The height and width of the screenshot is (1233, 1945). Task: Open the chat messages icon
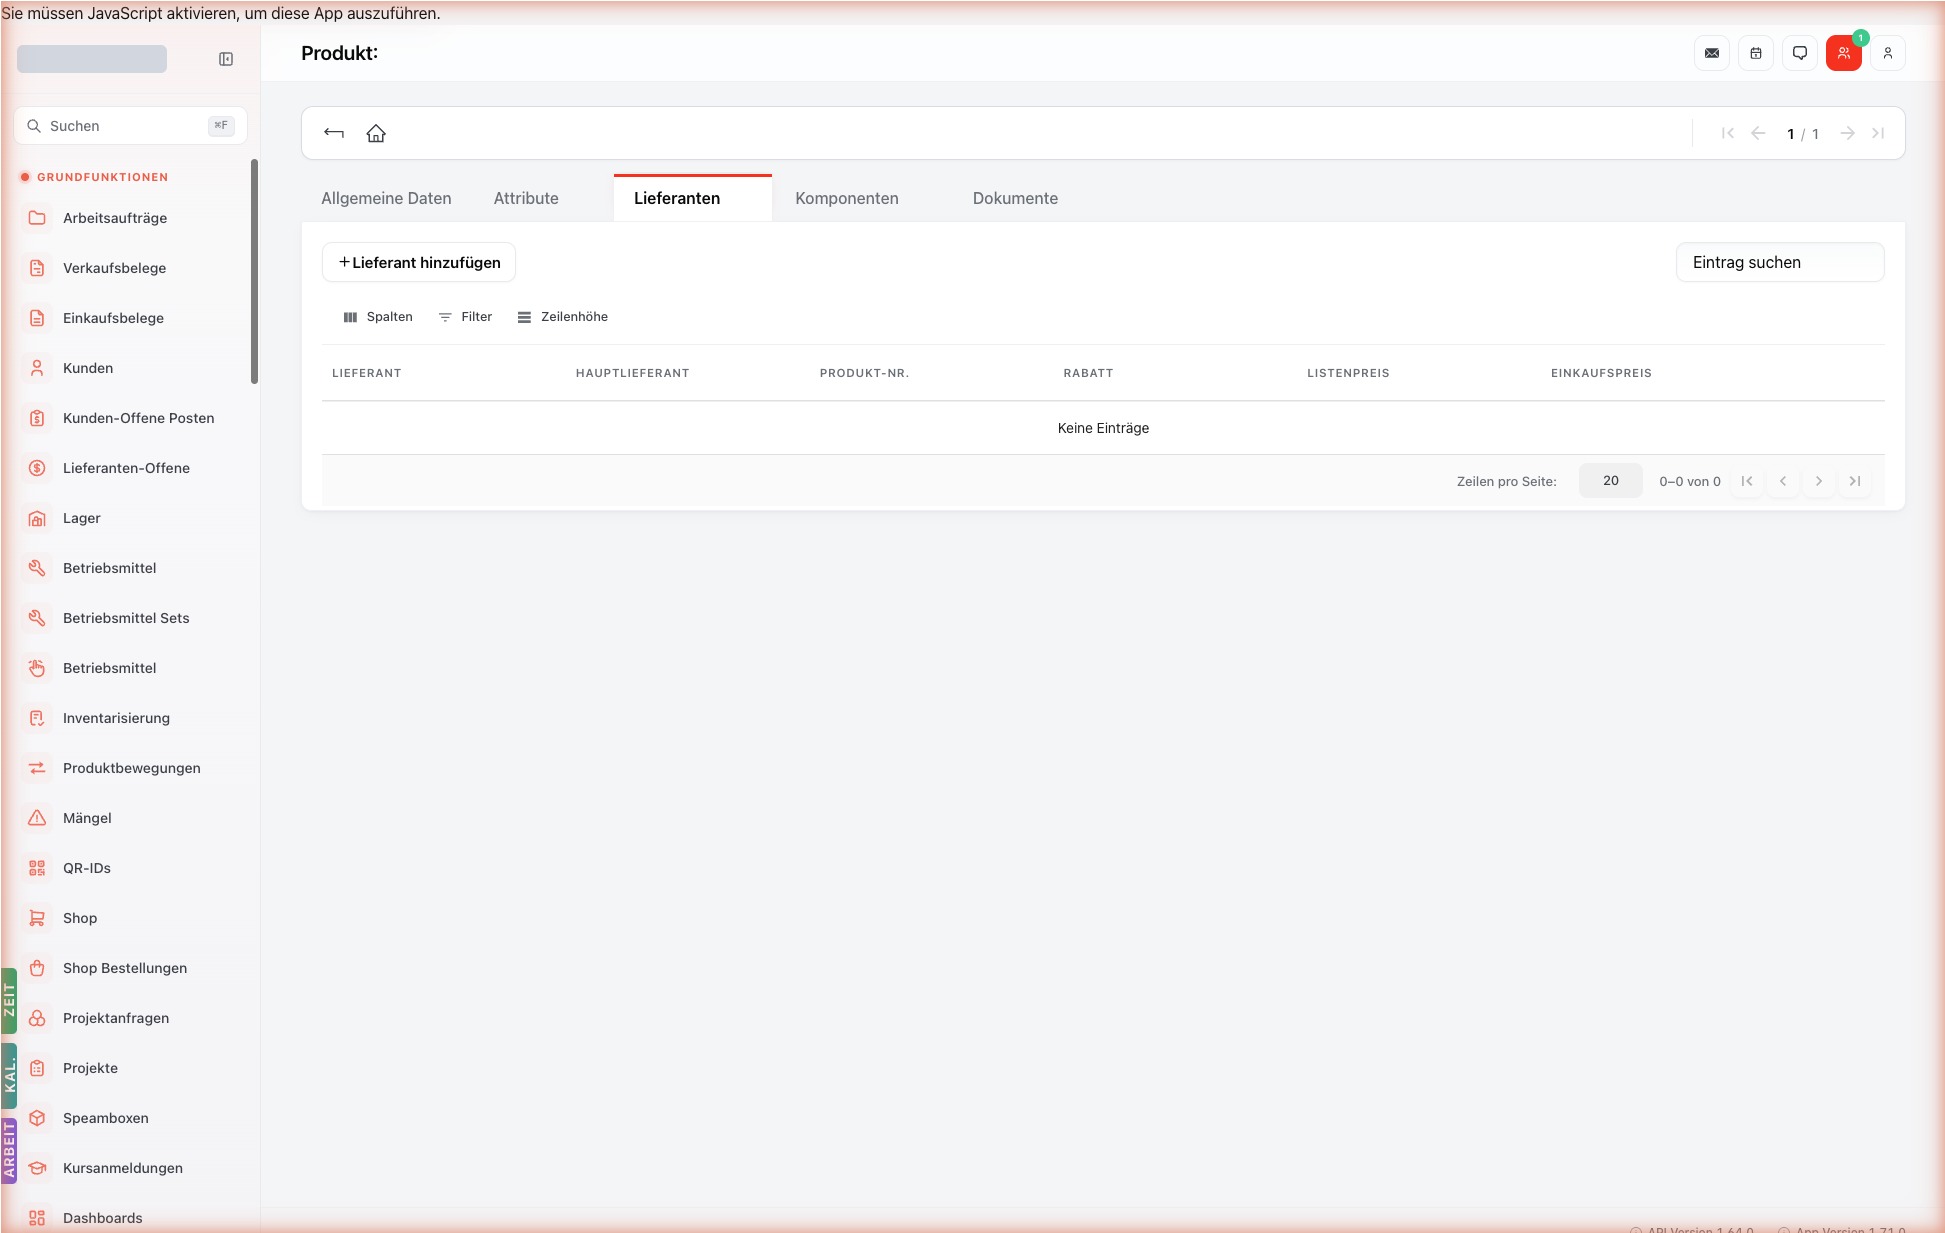coord(1800,53)
